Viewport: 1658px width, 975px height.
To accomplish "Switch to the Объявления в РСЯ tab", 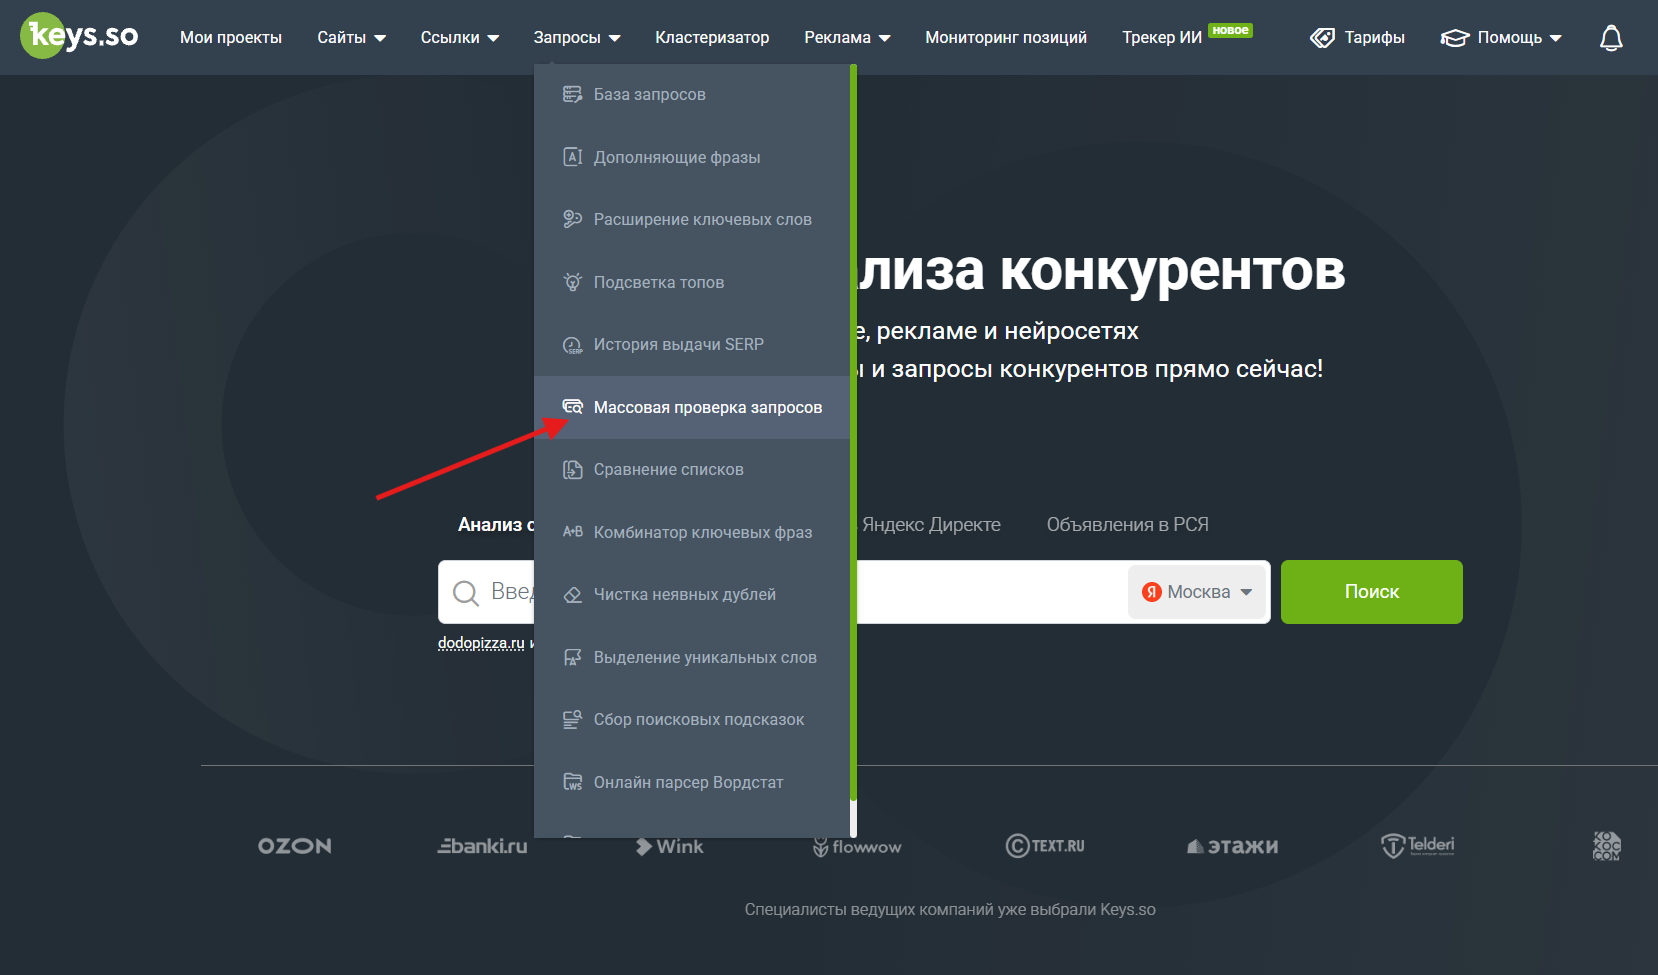I will 1128,525.
